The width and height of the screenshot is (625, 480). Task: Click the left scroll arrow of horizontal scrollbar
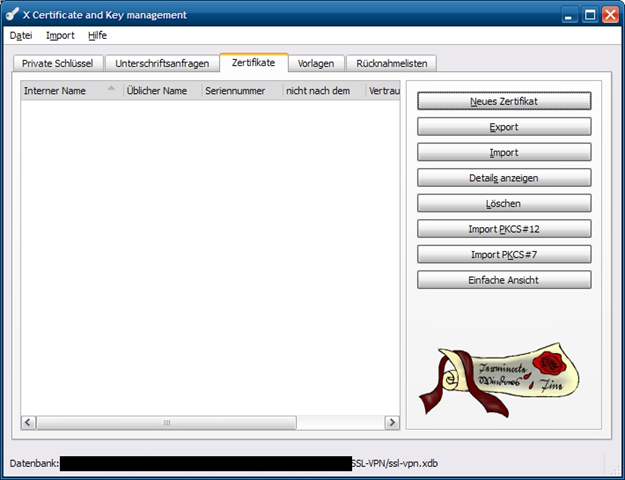click(x=28, y=423)
